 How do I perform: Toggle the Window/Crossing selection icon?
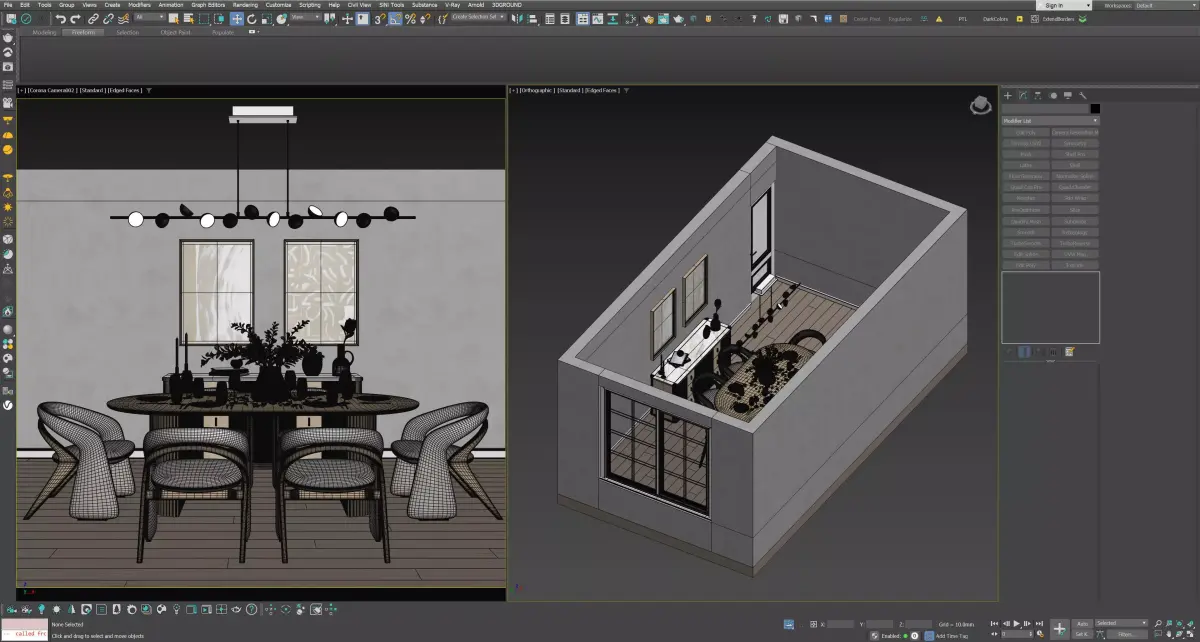(219, 18)
